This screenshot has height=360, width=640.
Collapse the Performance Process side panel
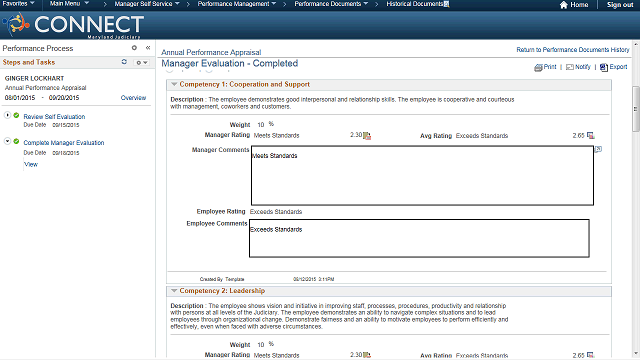pos(148,48)
